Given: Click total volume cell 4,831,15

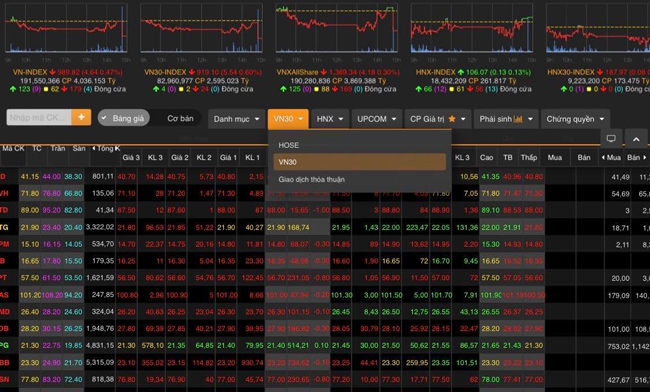Looking at the screenshot, I should point(100,345).
